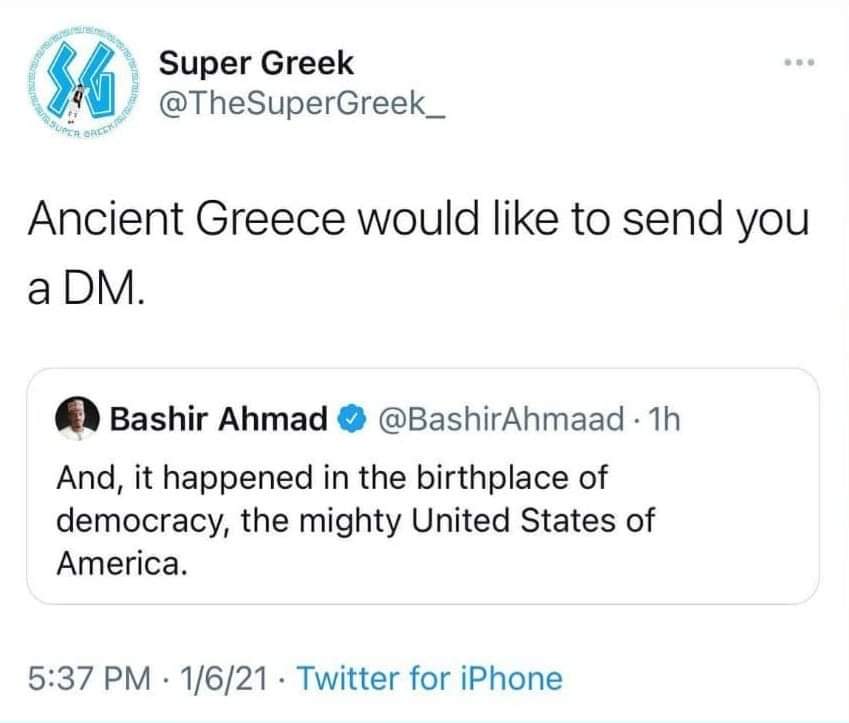Click the name Super Greek
Screen dimensions: 849x723
click(253, 62)
